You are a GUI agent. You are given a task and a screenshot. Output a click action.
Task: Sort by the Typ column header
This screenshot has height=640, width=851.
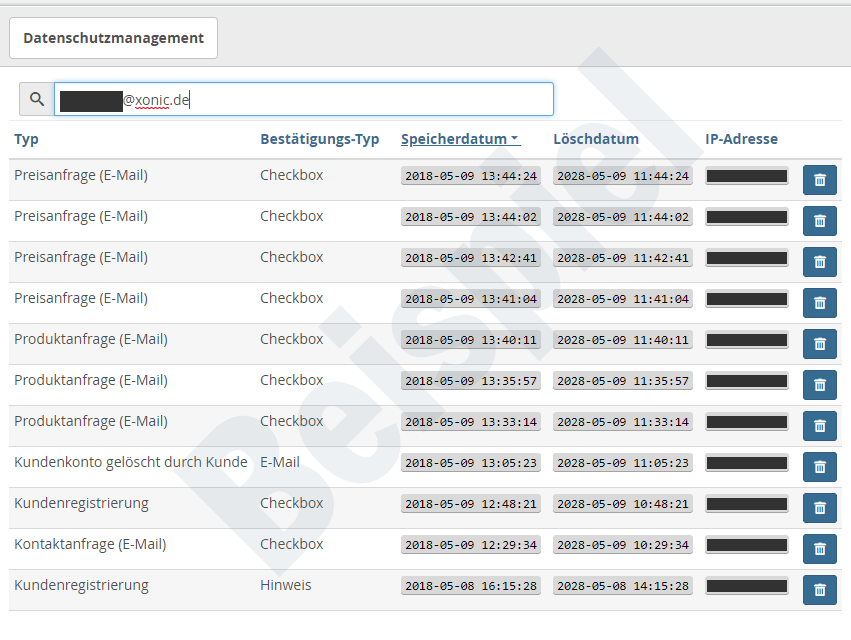pos(26,139)
